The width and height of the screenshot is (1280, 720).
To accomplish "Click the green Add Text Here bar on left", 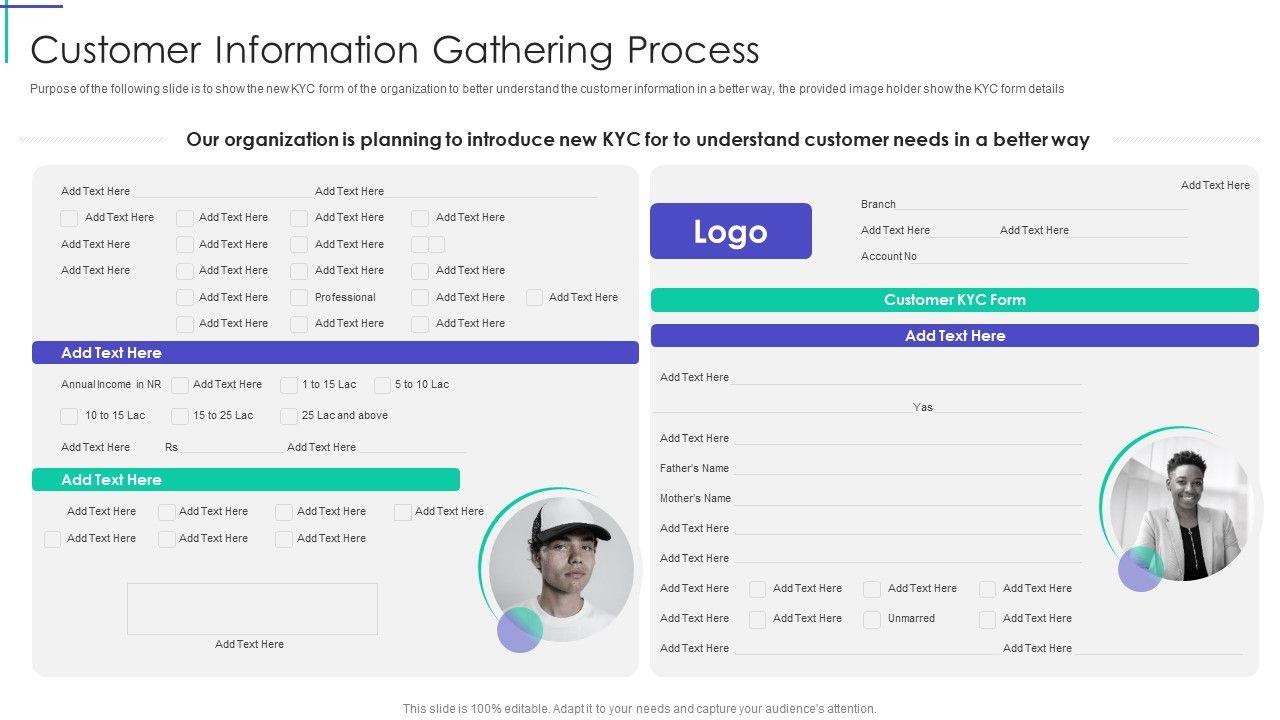I will coord(245,480).
